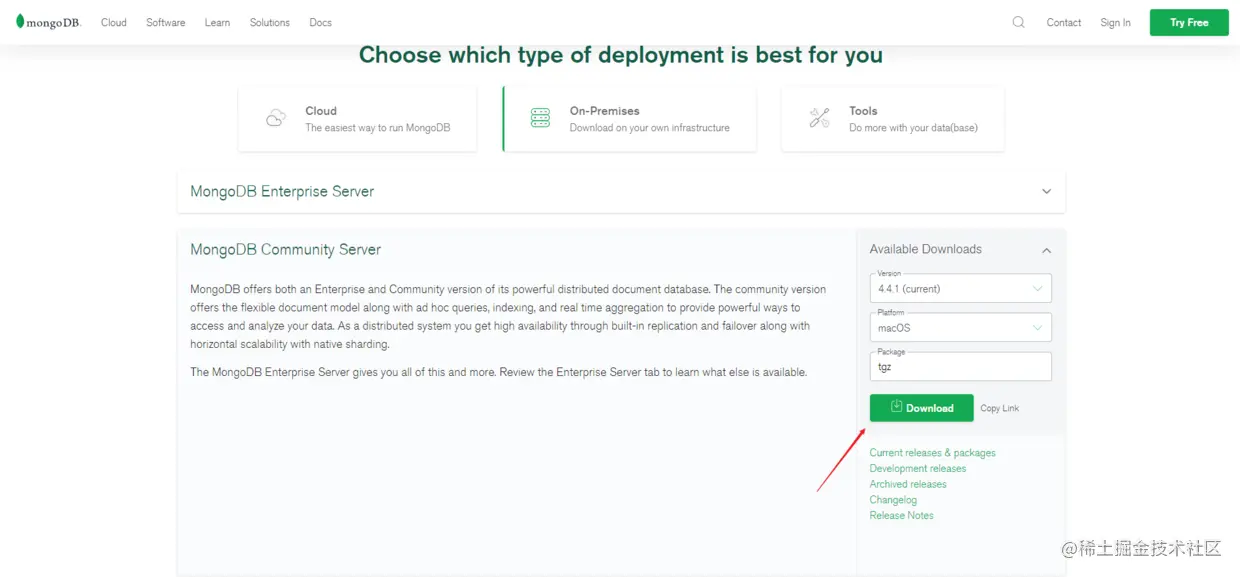Click the Available Downloads heading text

[925, 249]
